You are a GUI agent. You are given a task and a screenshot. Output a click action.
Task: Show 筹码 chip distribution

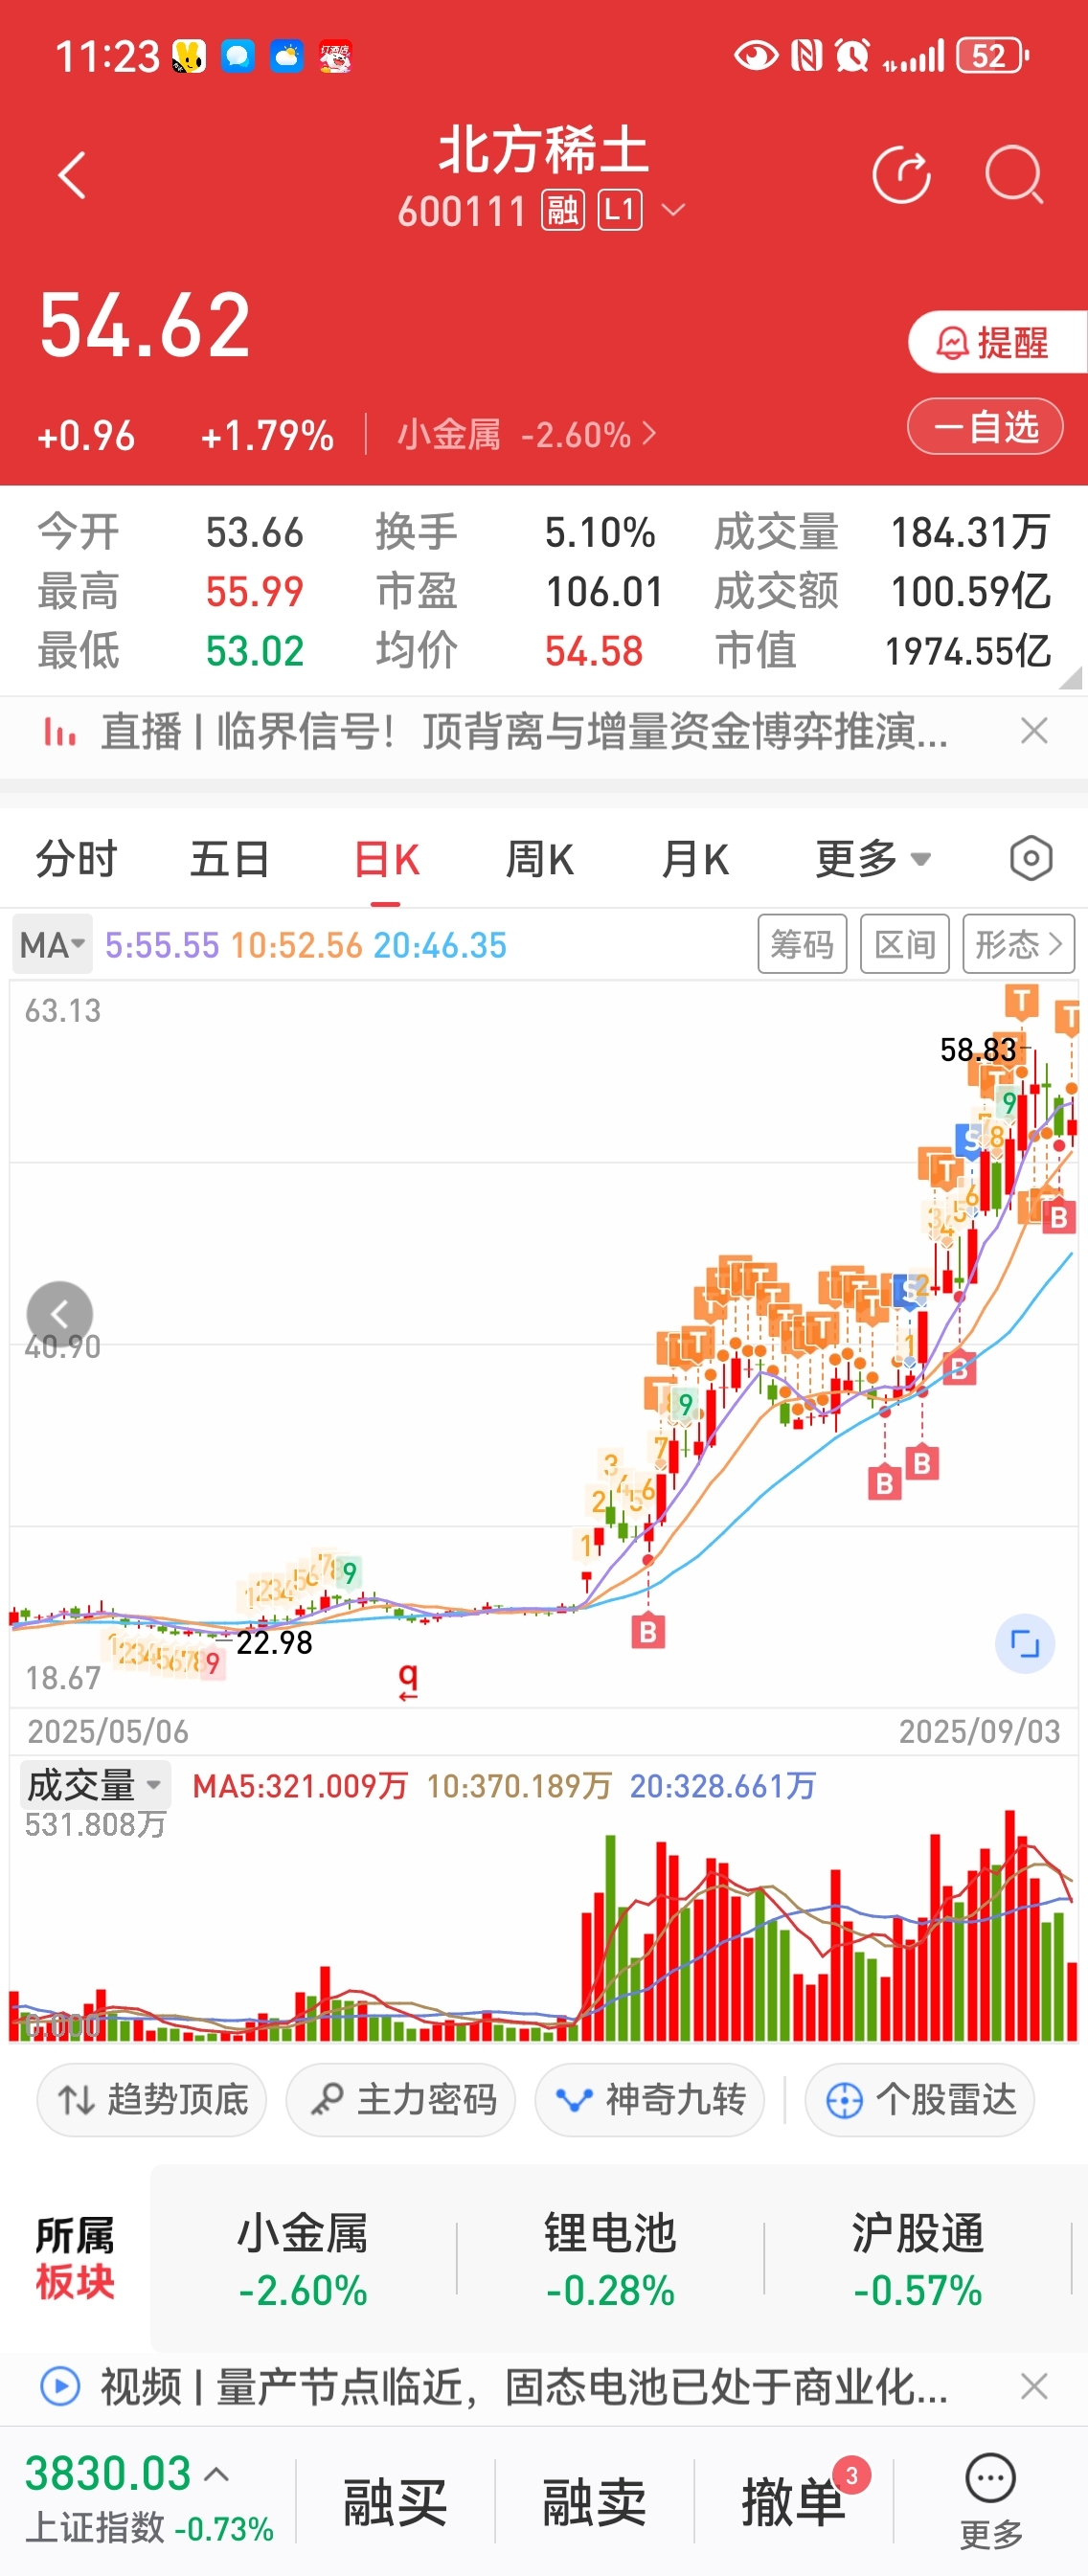pyautogui.click(x=802, y=944)
